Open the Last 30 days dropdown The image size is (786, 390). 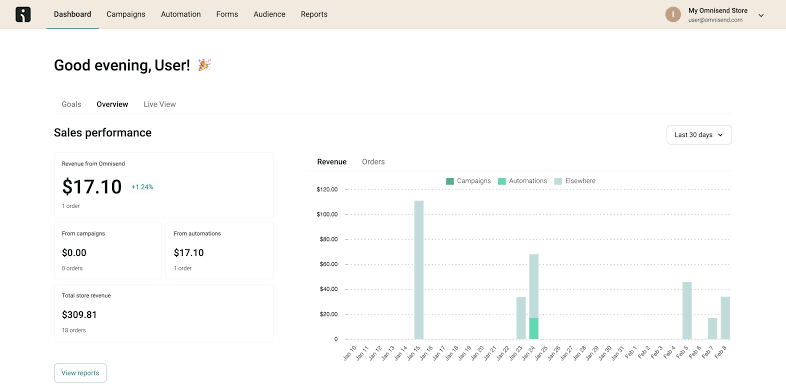click(699, 135)
